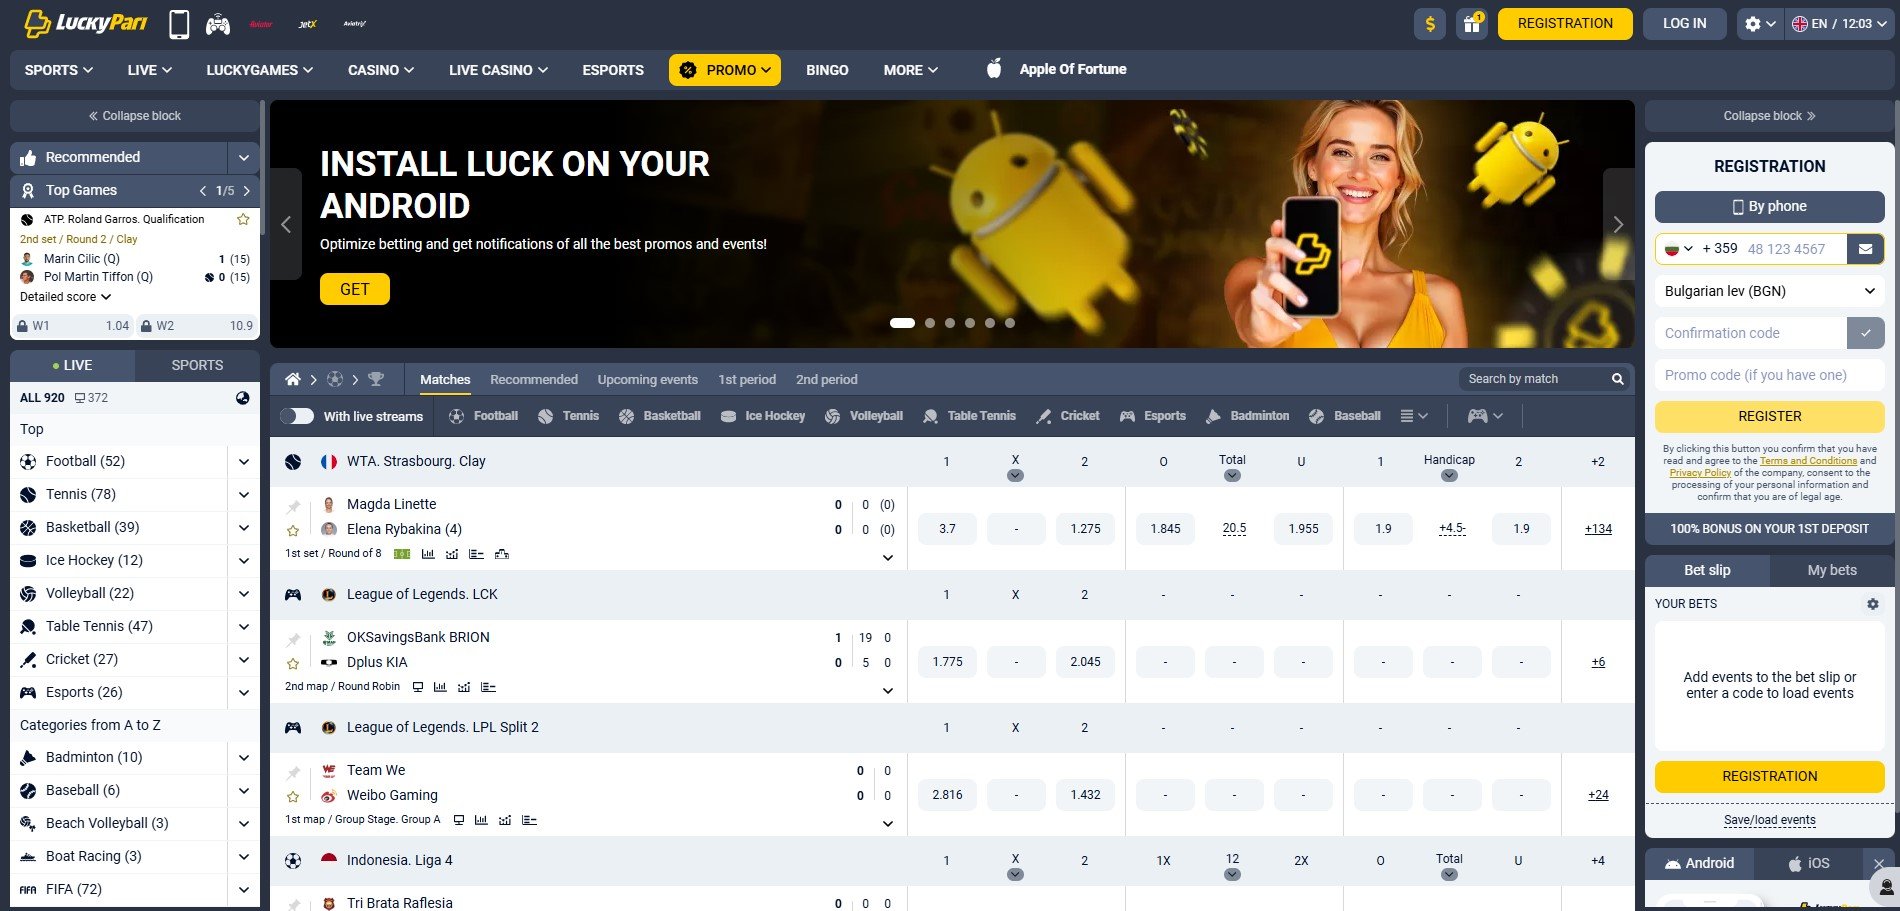Select the last banner slide dot

(x=1010, y=323)
